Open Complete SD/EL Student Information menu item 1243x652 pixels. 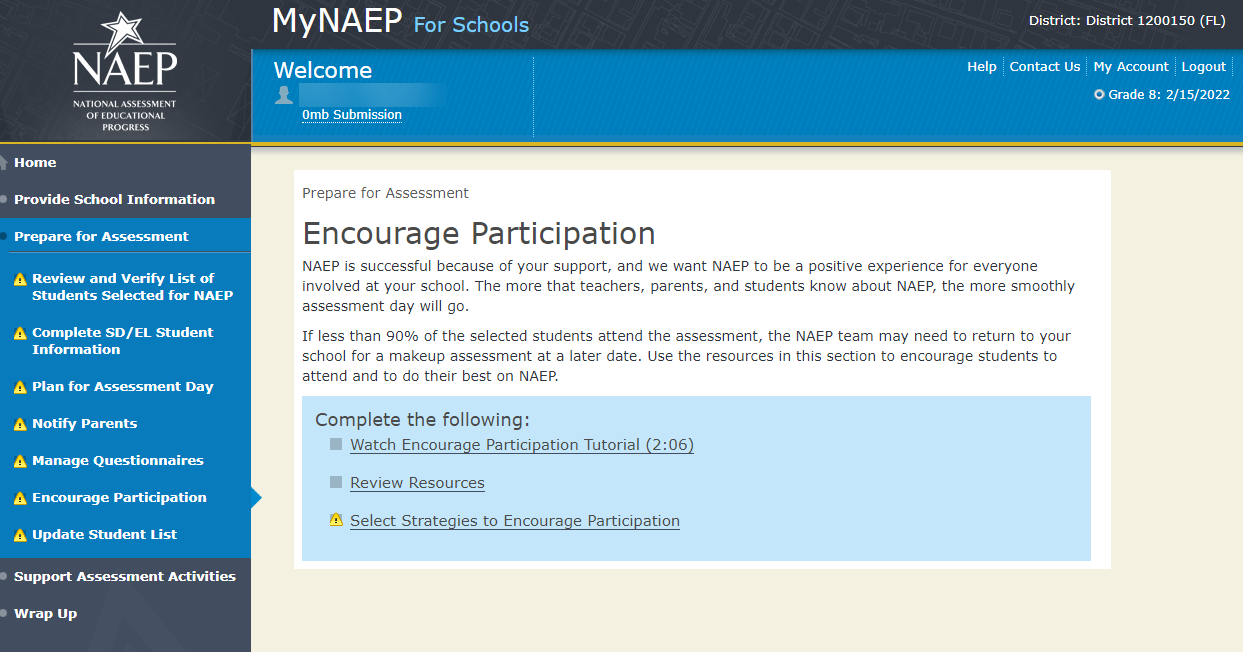tap(122, 341)
